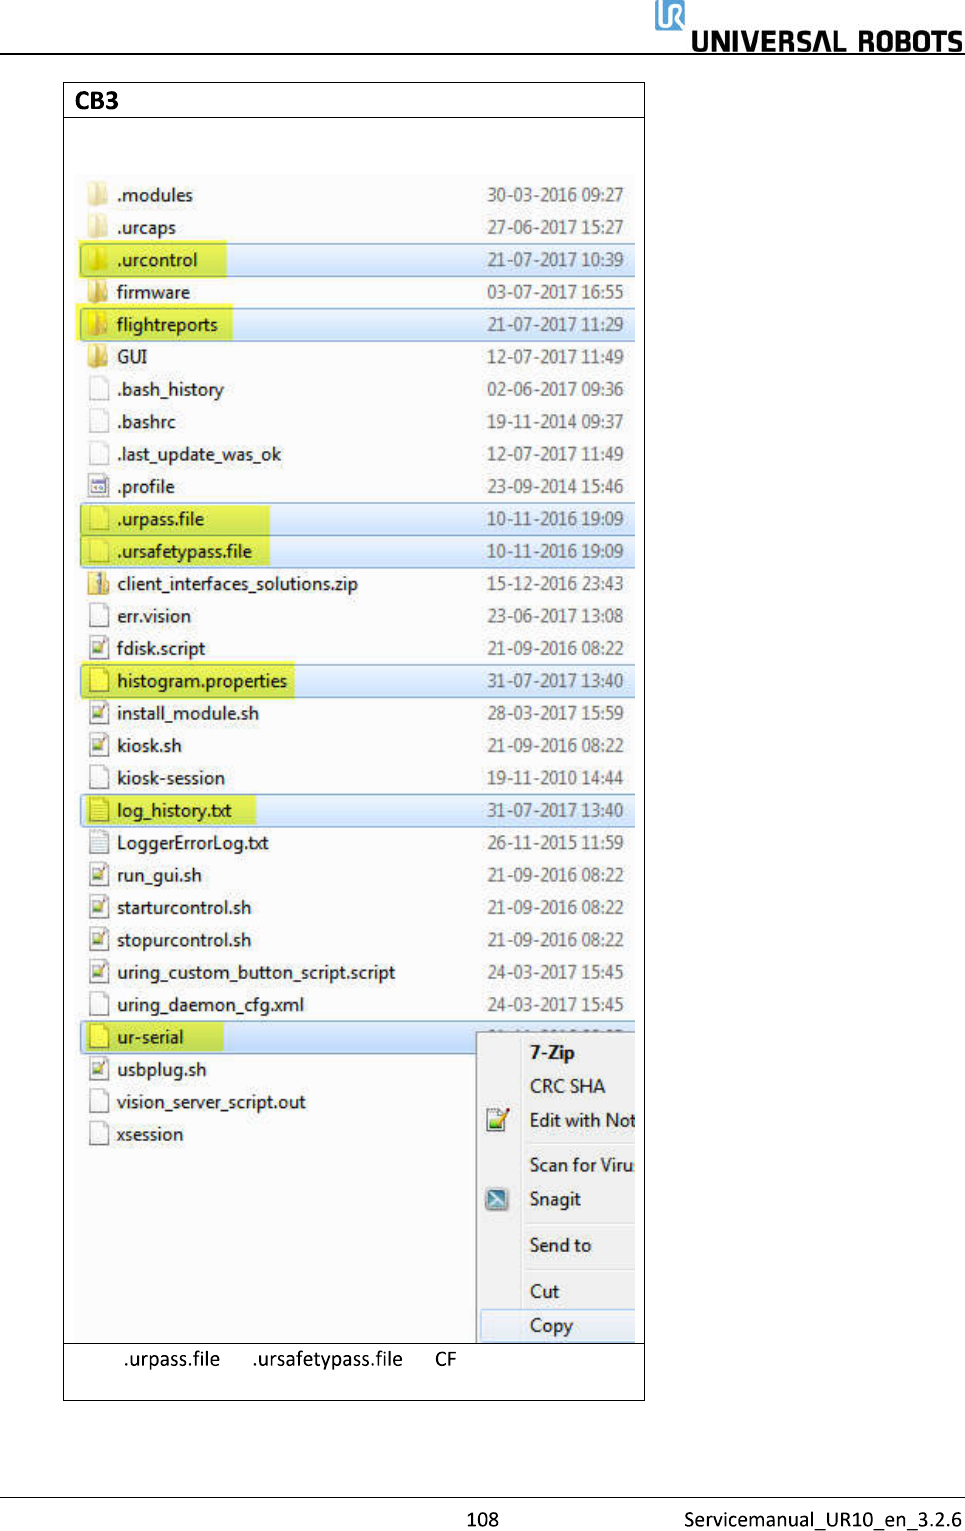Click the Snagit icon in context menu
This screenshot has height=1531, width=965.
[x=497, y=1199]
